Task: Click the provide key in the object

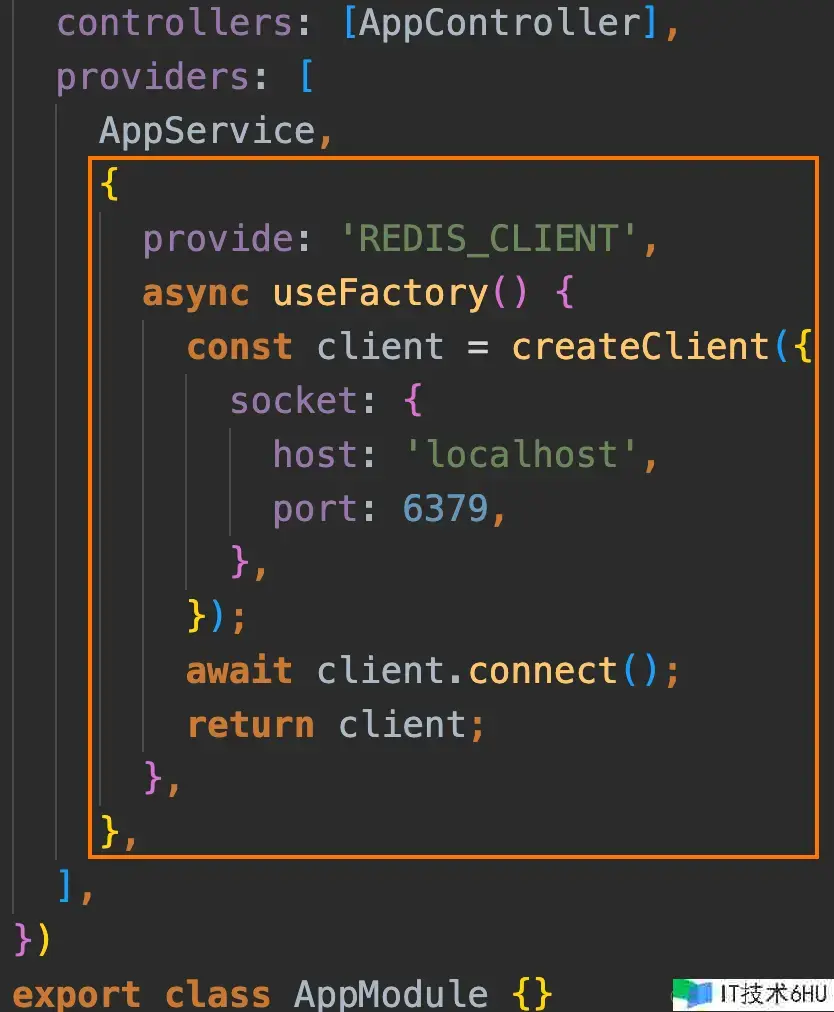Action: [218, 239]
